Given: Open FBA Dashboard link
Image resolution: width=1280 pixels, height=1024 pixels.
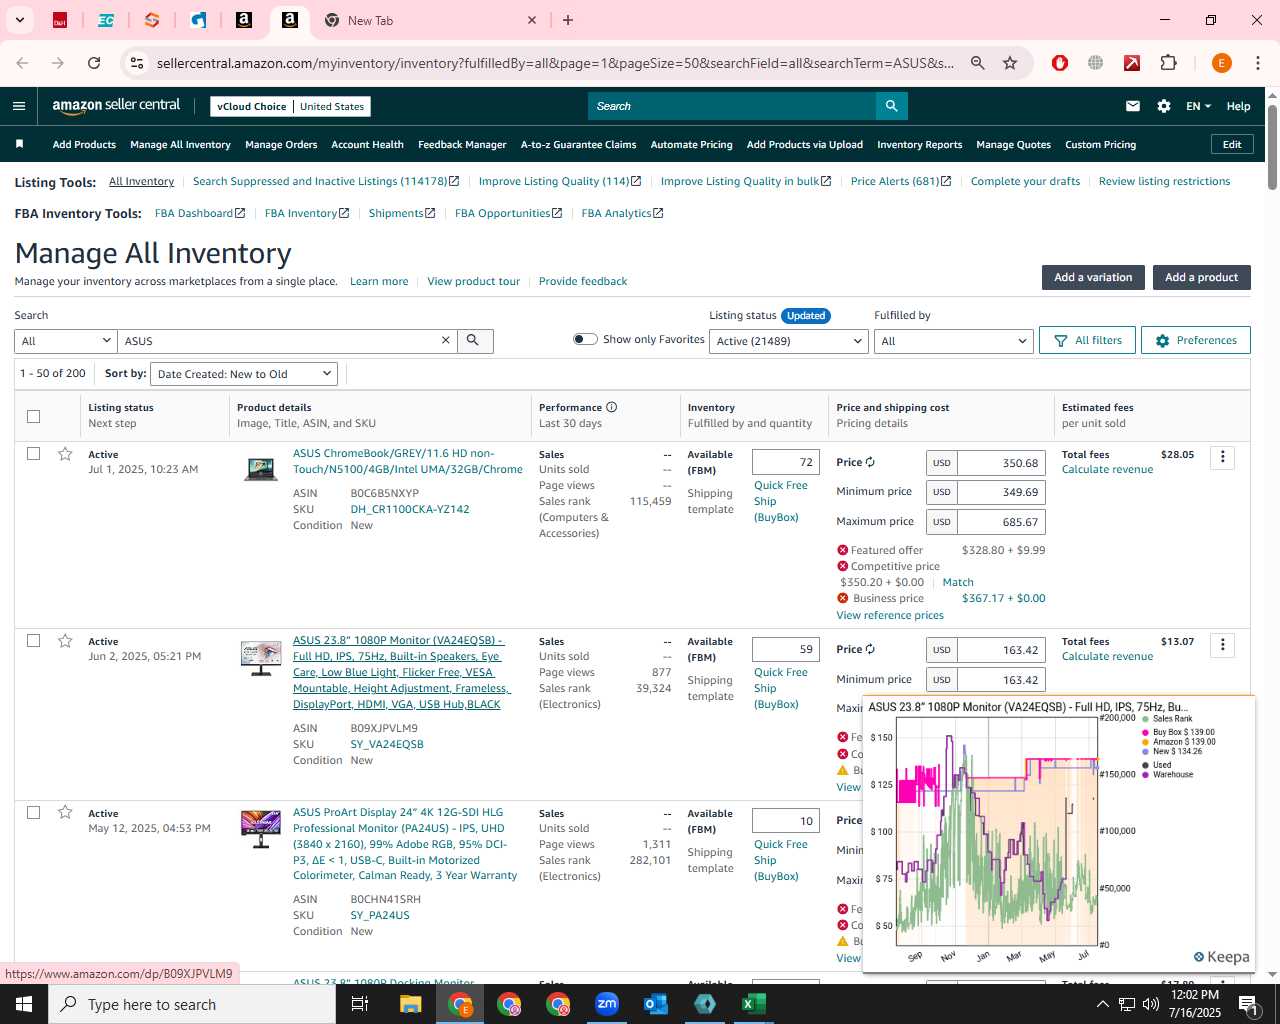Looking at the screenshot, I should (199, 213).
